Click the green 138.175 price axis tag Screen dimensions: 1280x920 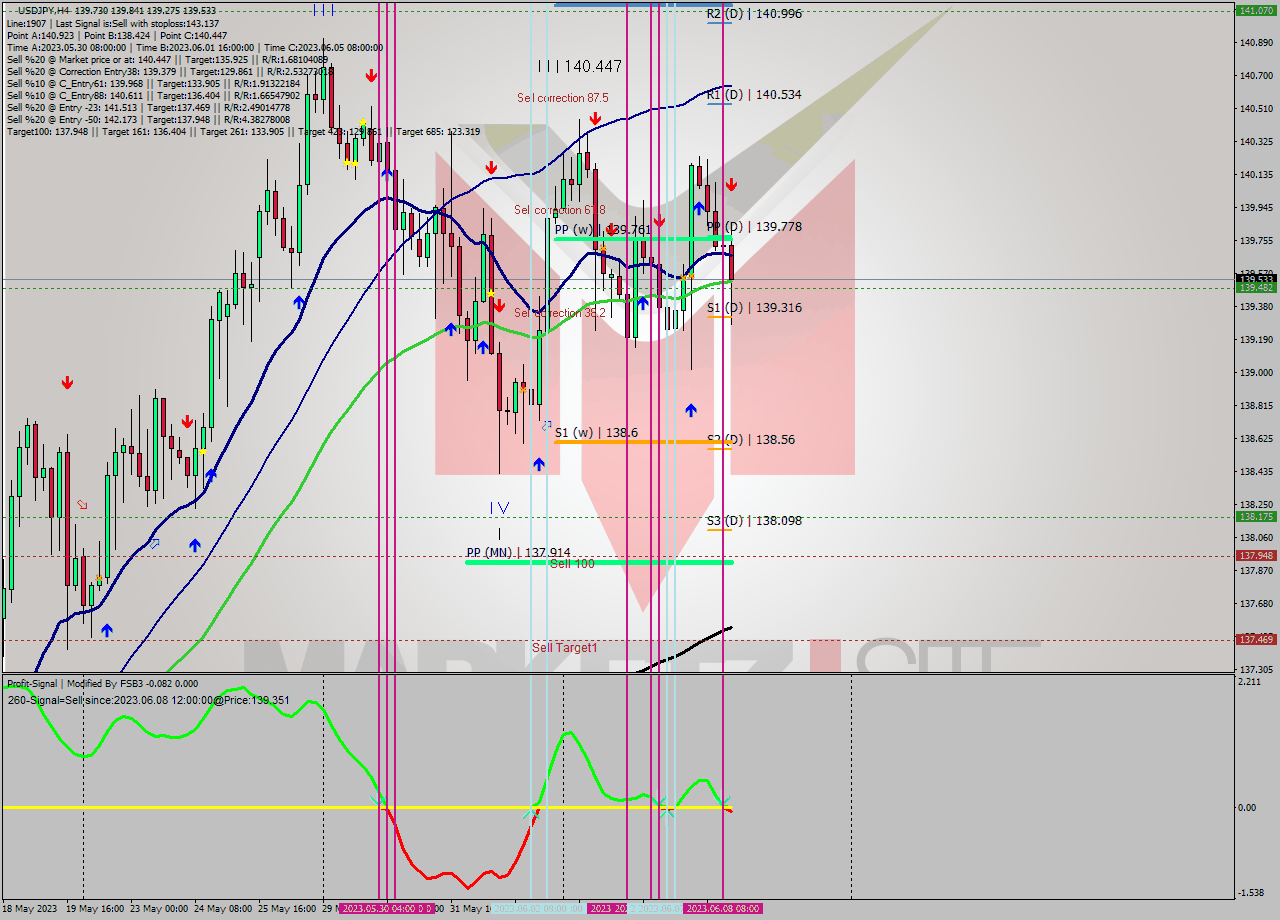[1255, 517]
